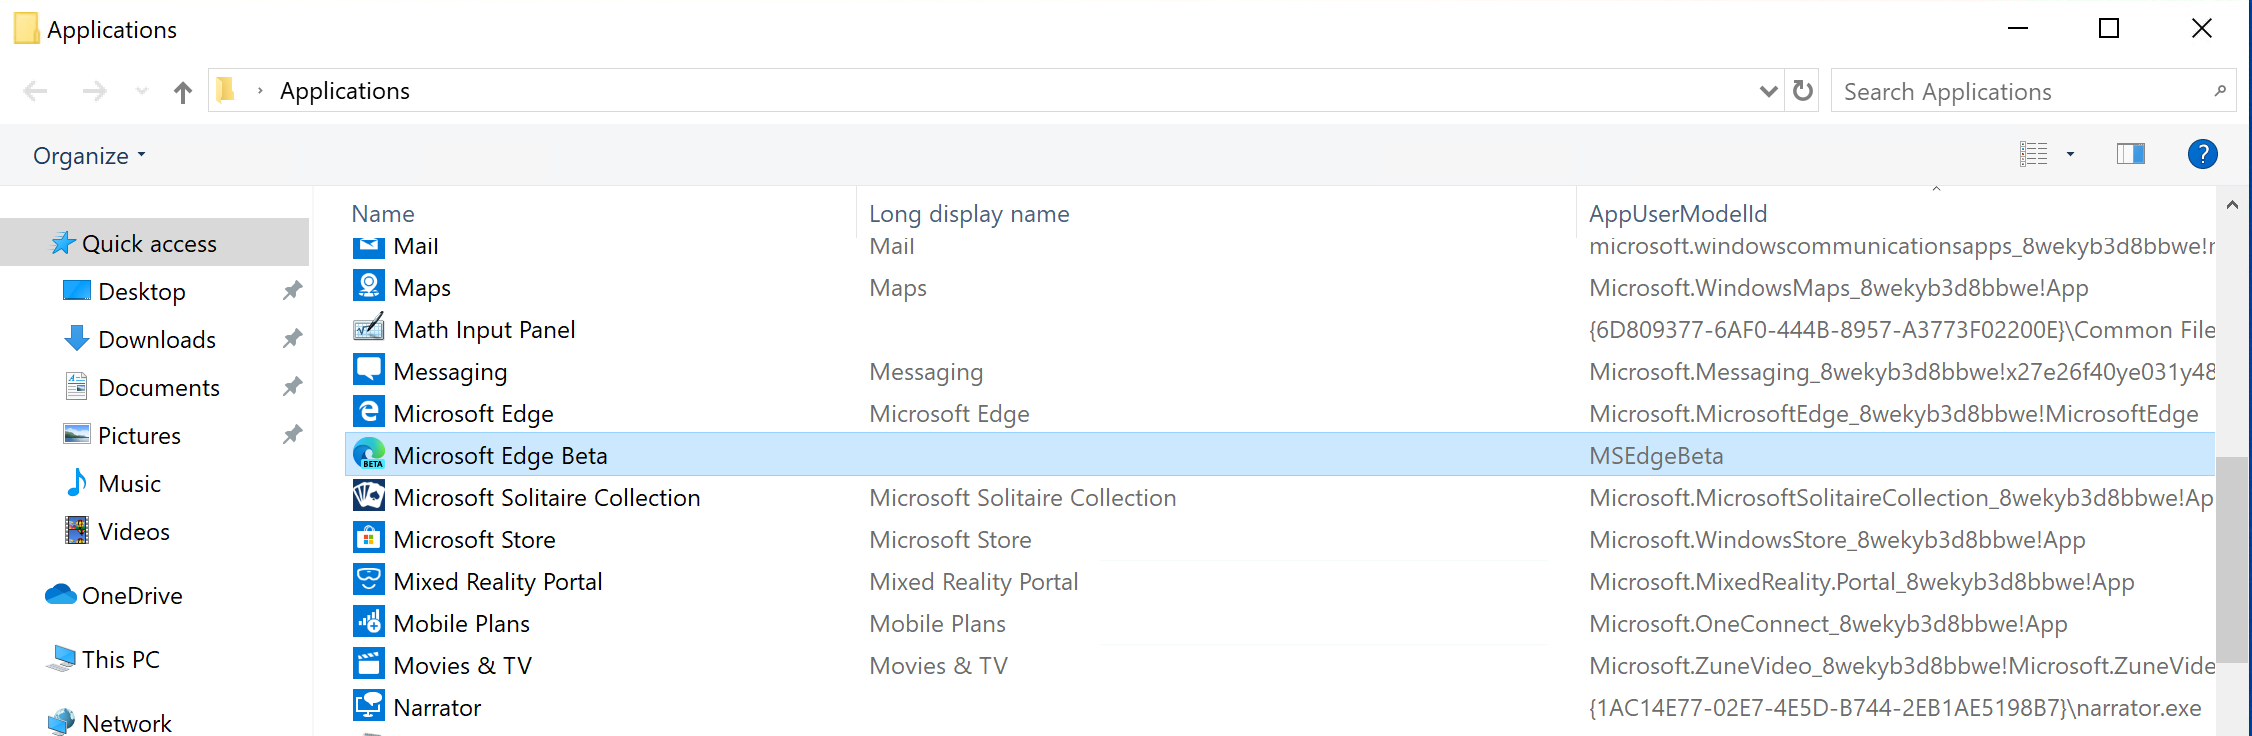Select the Narrator name text
The image size is (2252, 736).
pos(437,708)
